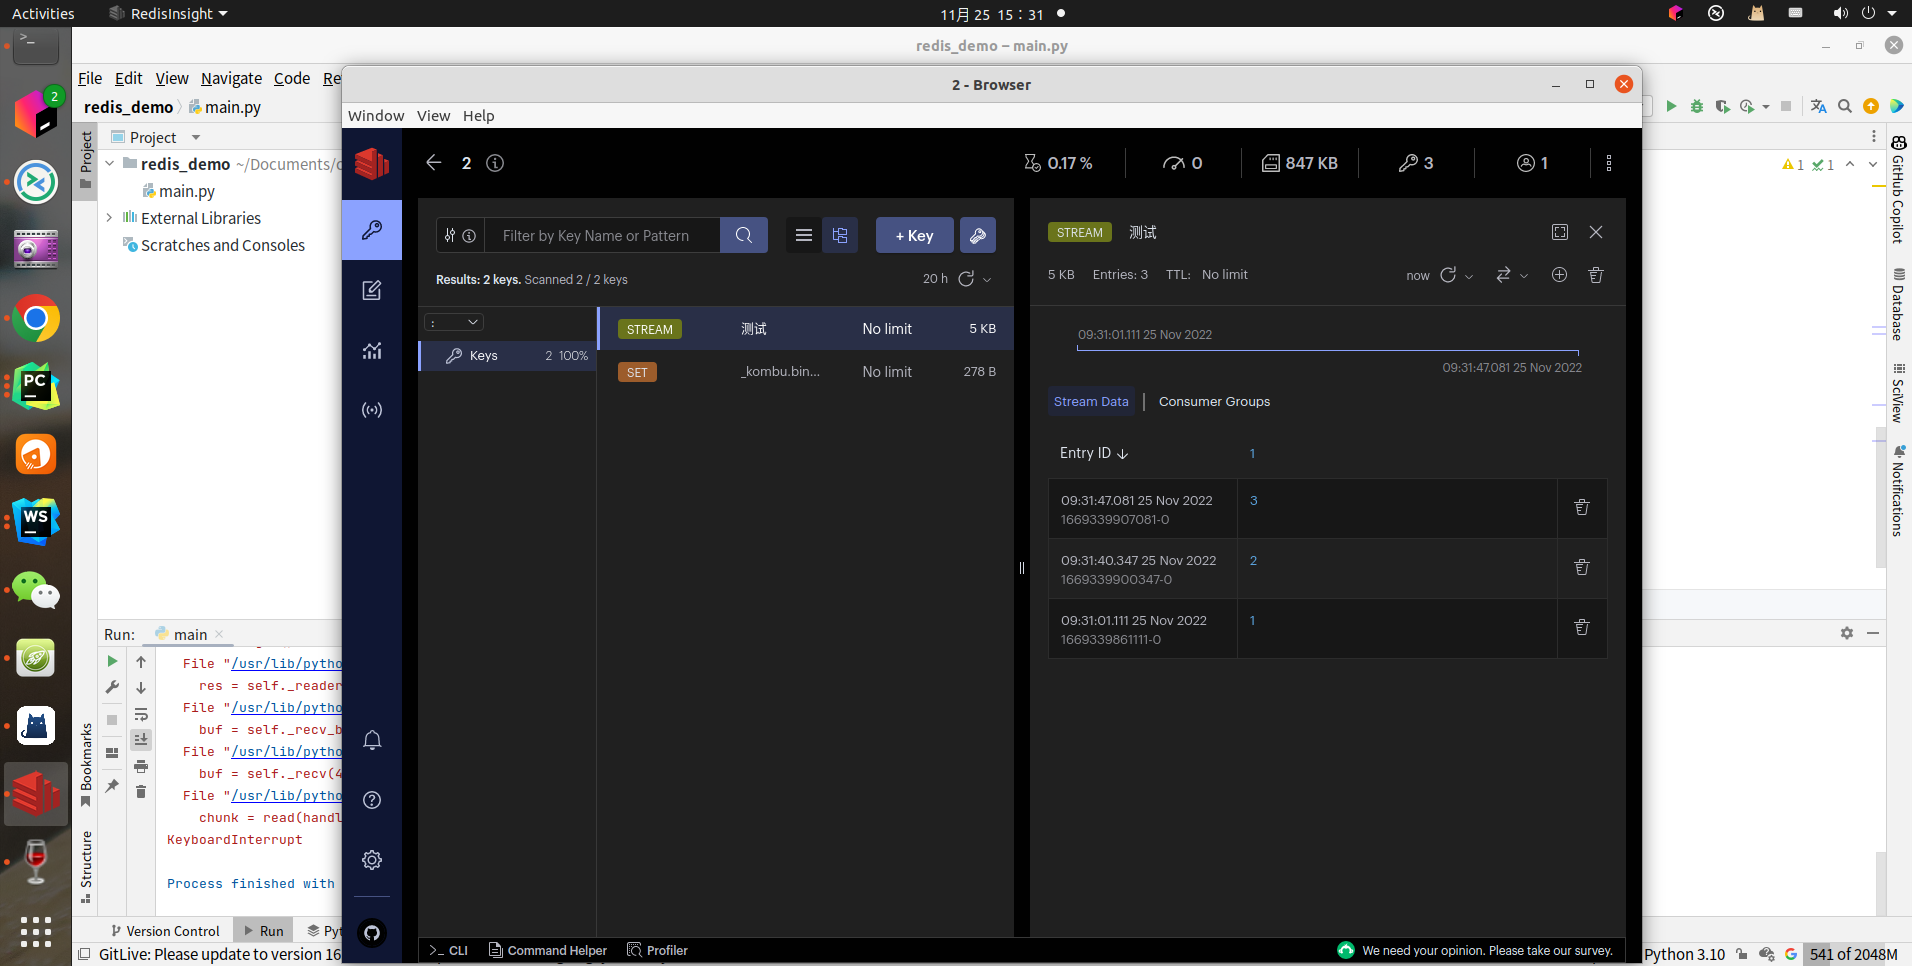Expand the External Libraries tree node
Viewport: 1912px width, 966px height.
click(109, 218)
